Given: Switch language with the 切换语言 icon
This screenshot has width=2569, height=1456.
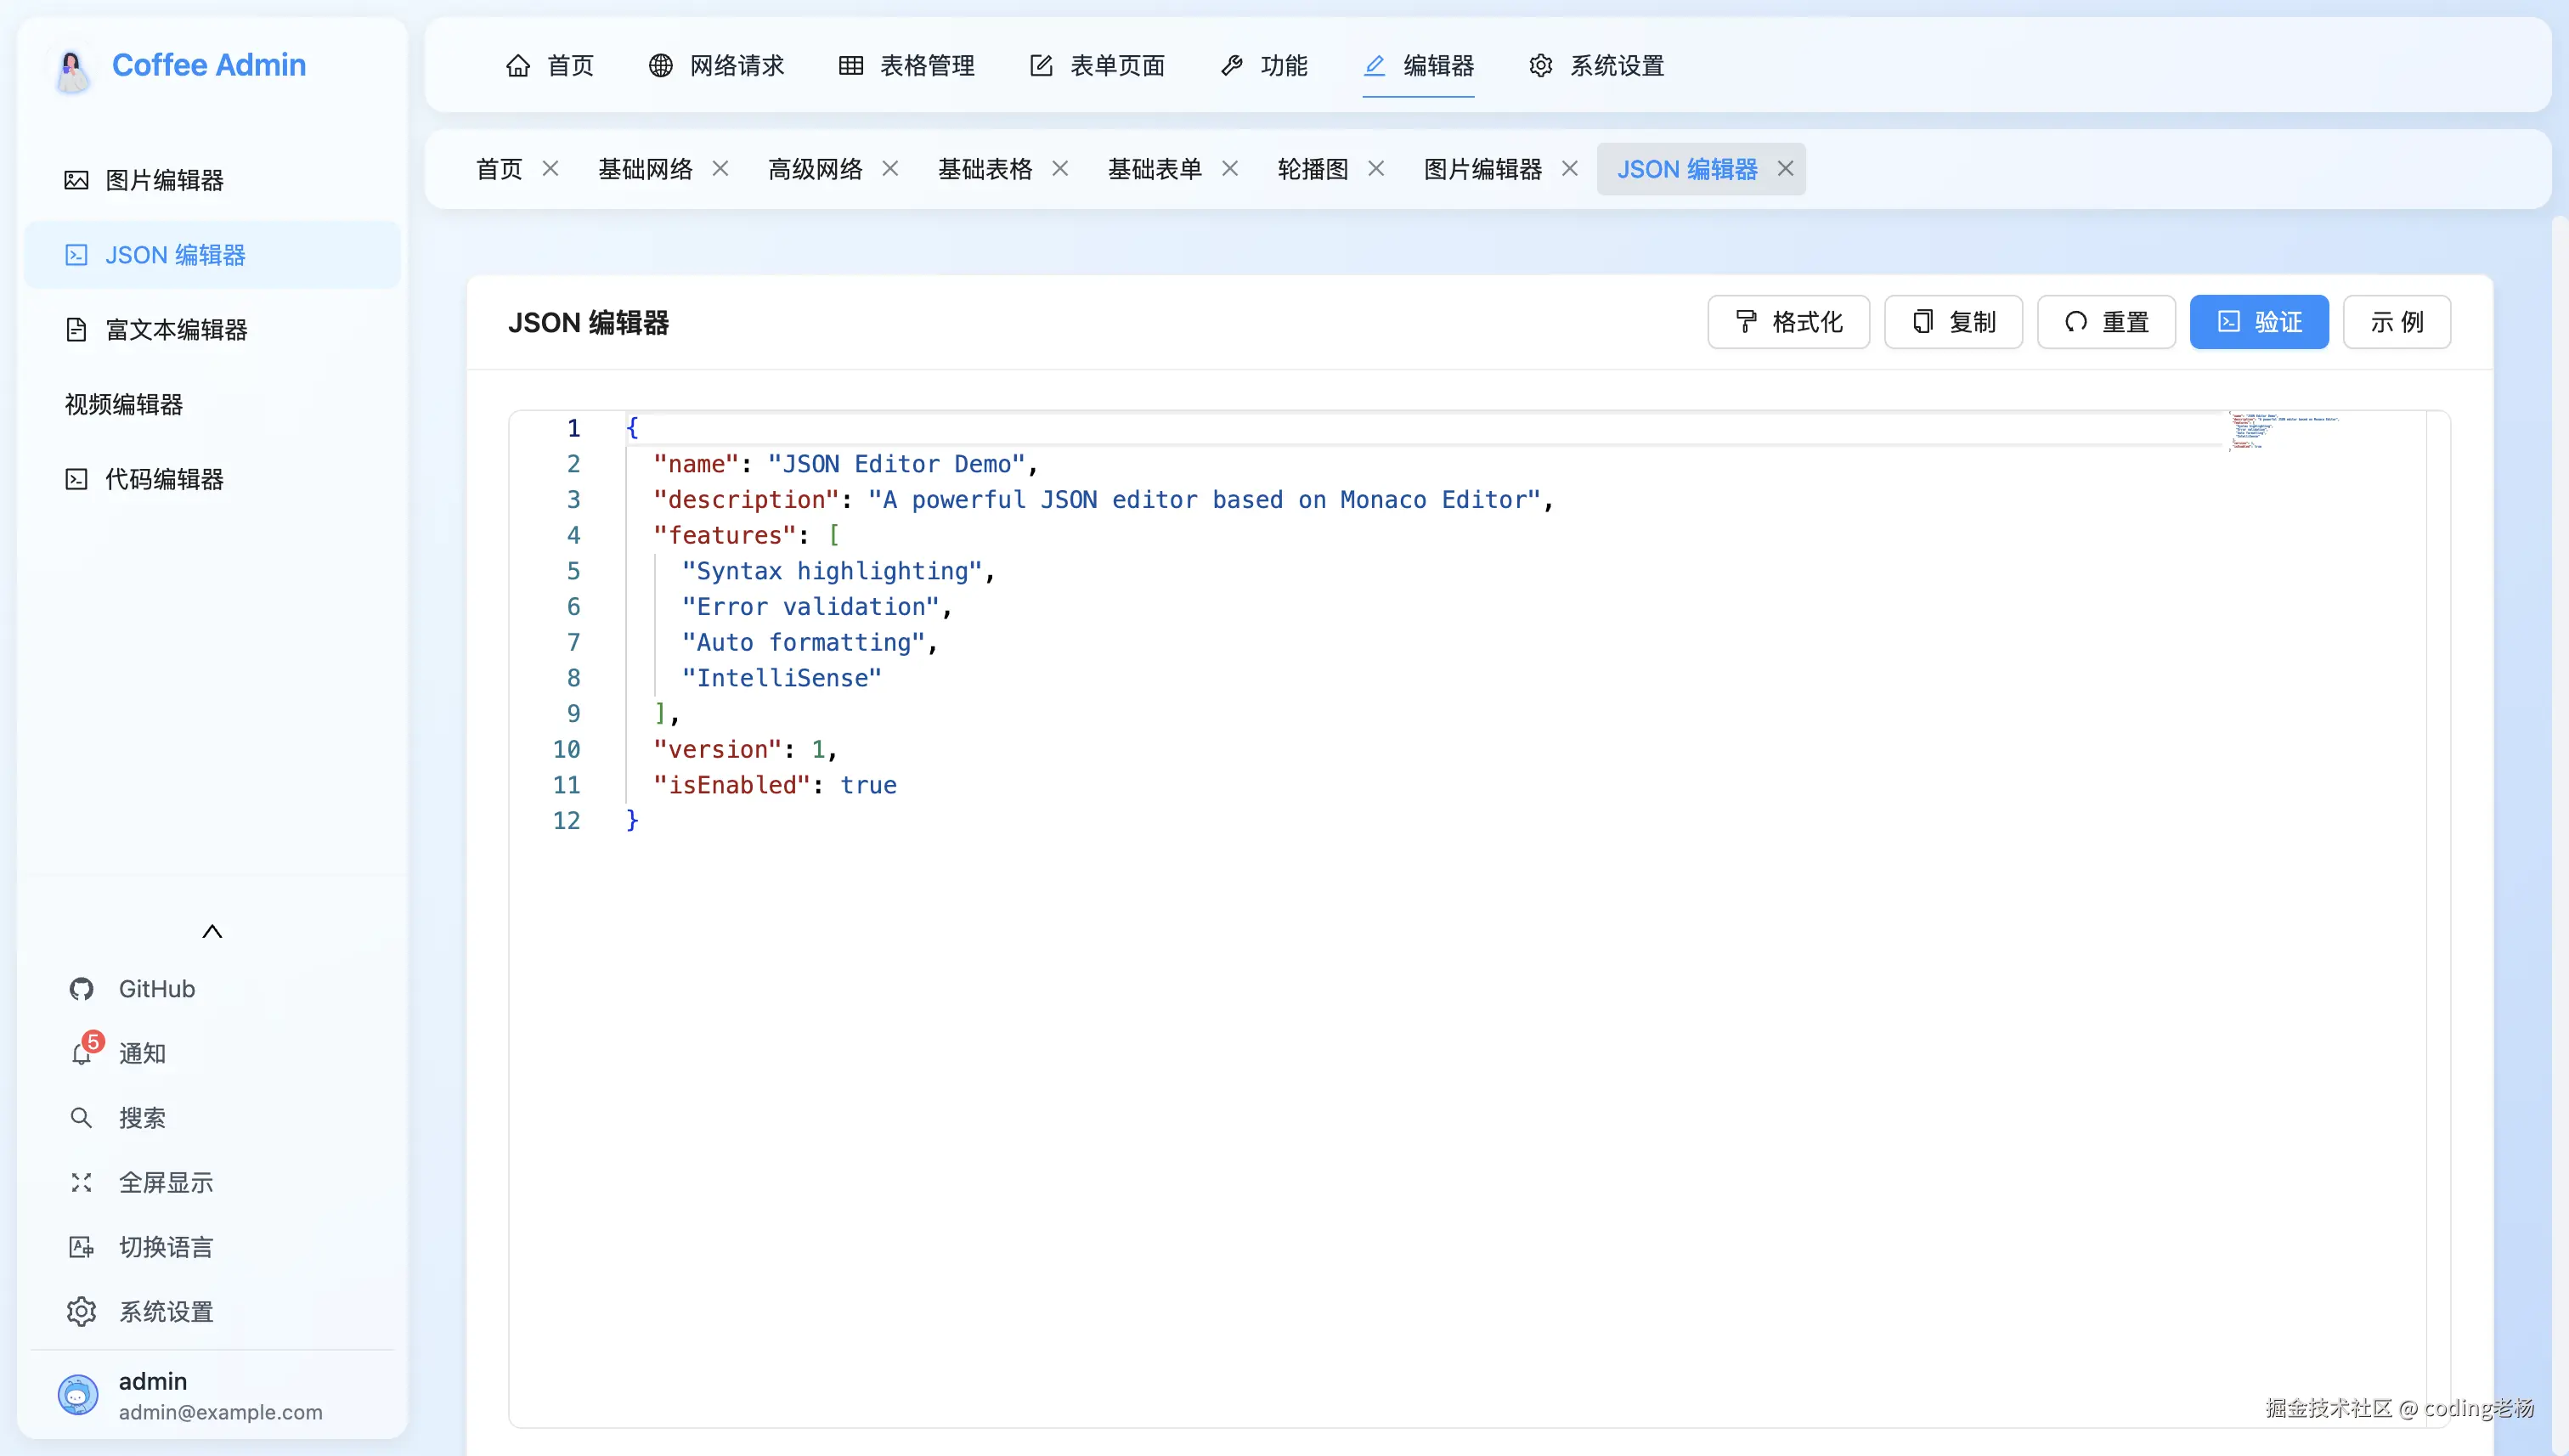Looking at the screenshot, I should click(81, 1247).
